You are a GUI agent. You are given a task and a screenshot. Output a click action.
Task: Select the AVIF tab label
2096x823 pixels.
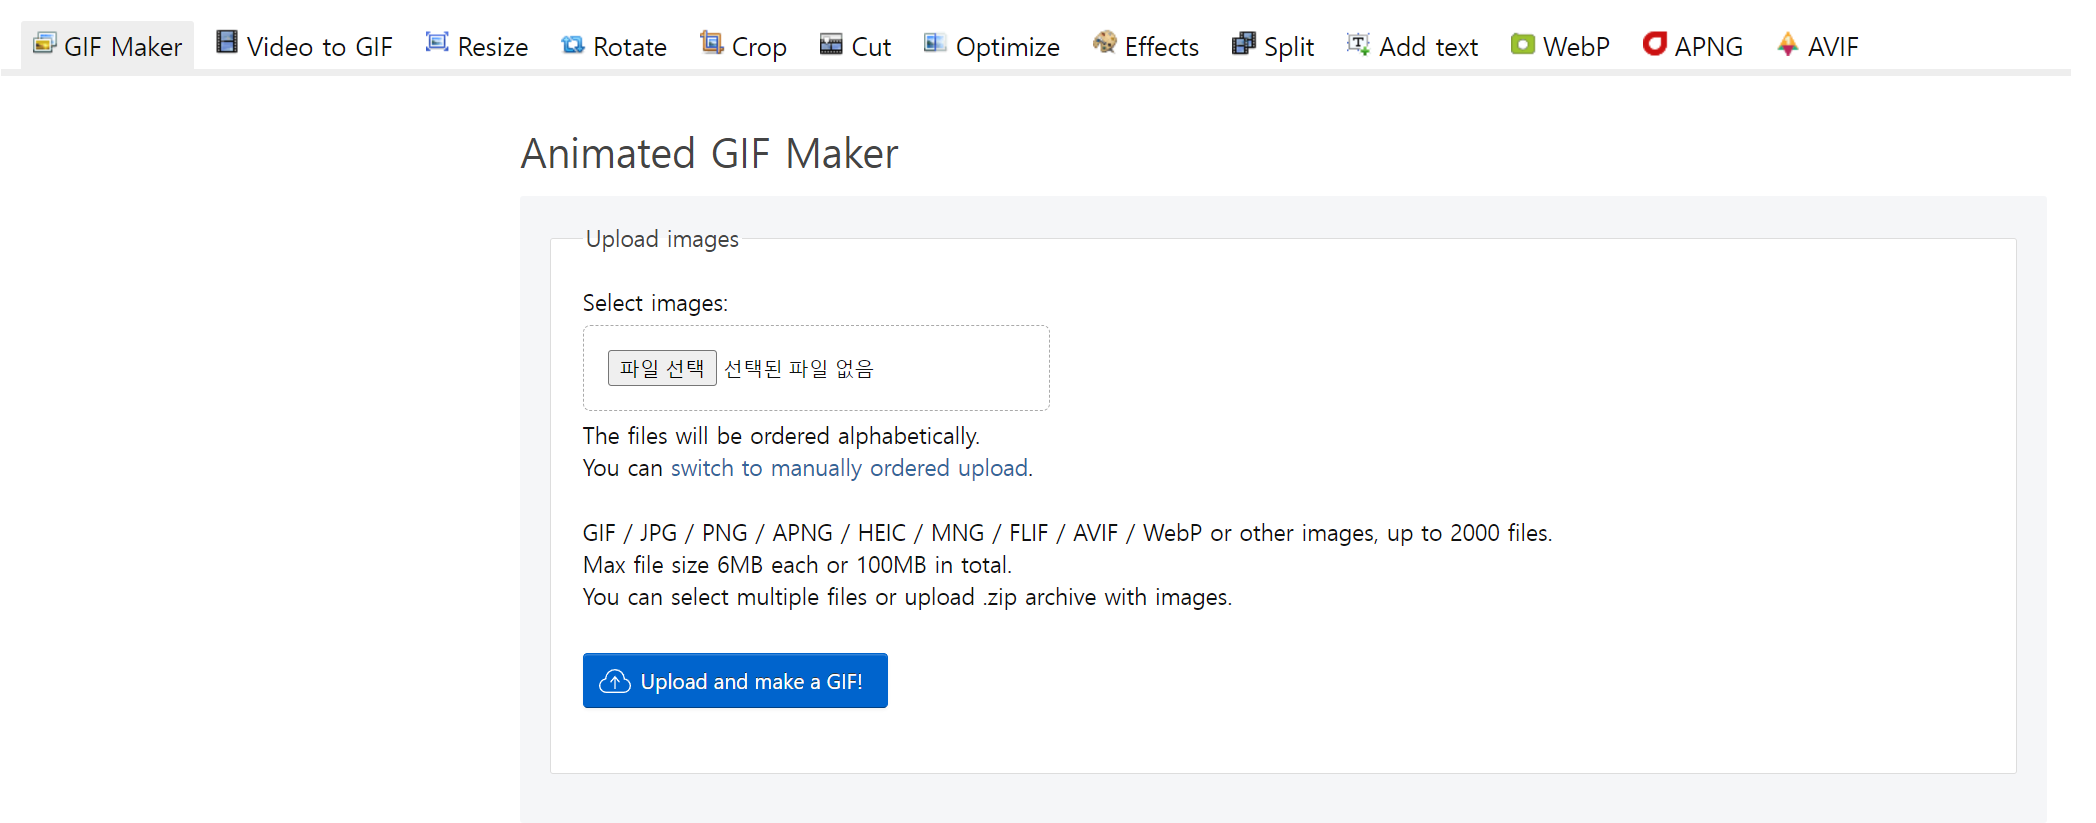pos(1833,47)
